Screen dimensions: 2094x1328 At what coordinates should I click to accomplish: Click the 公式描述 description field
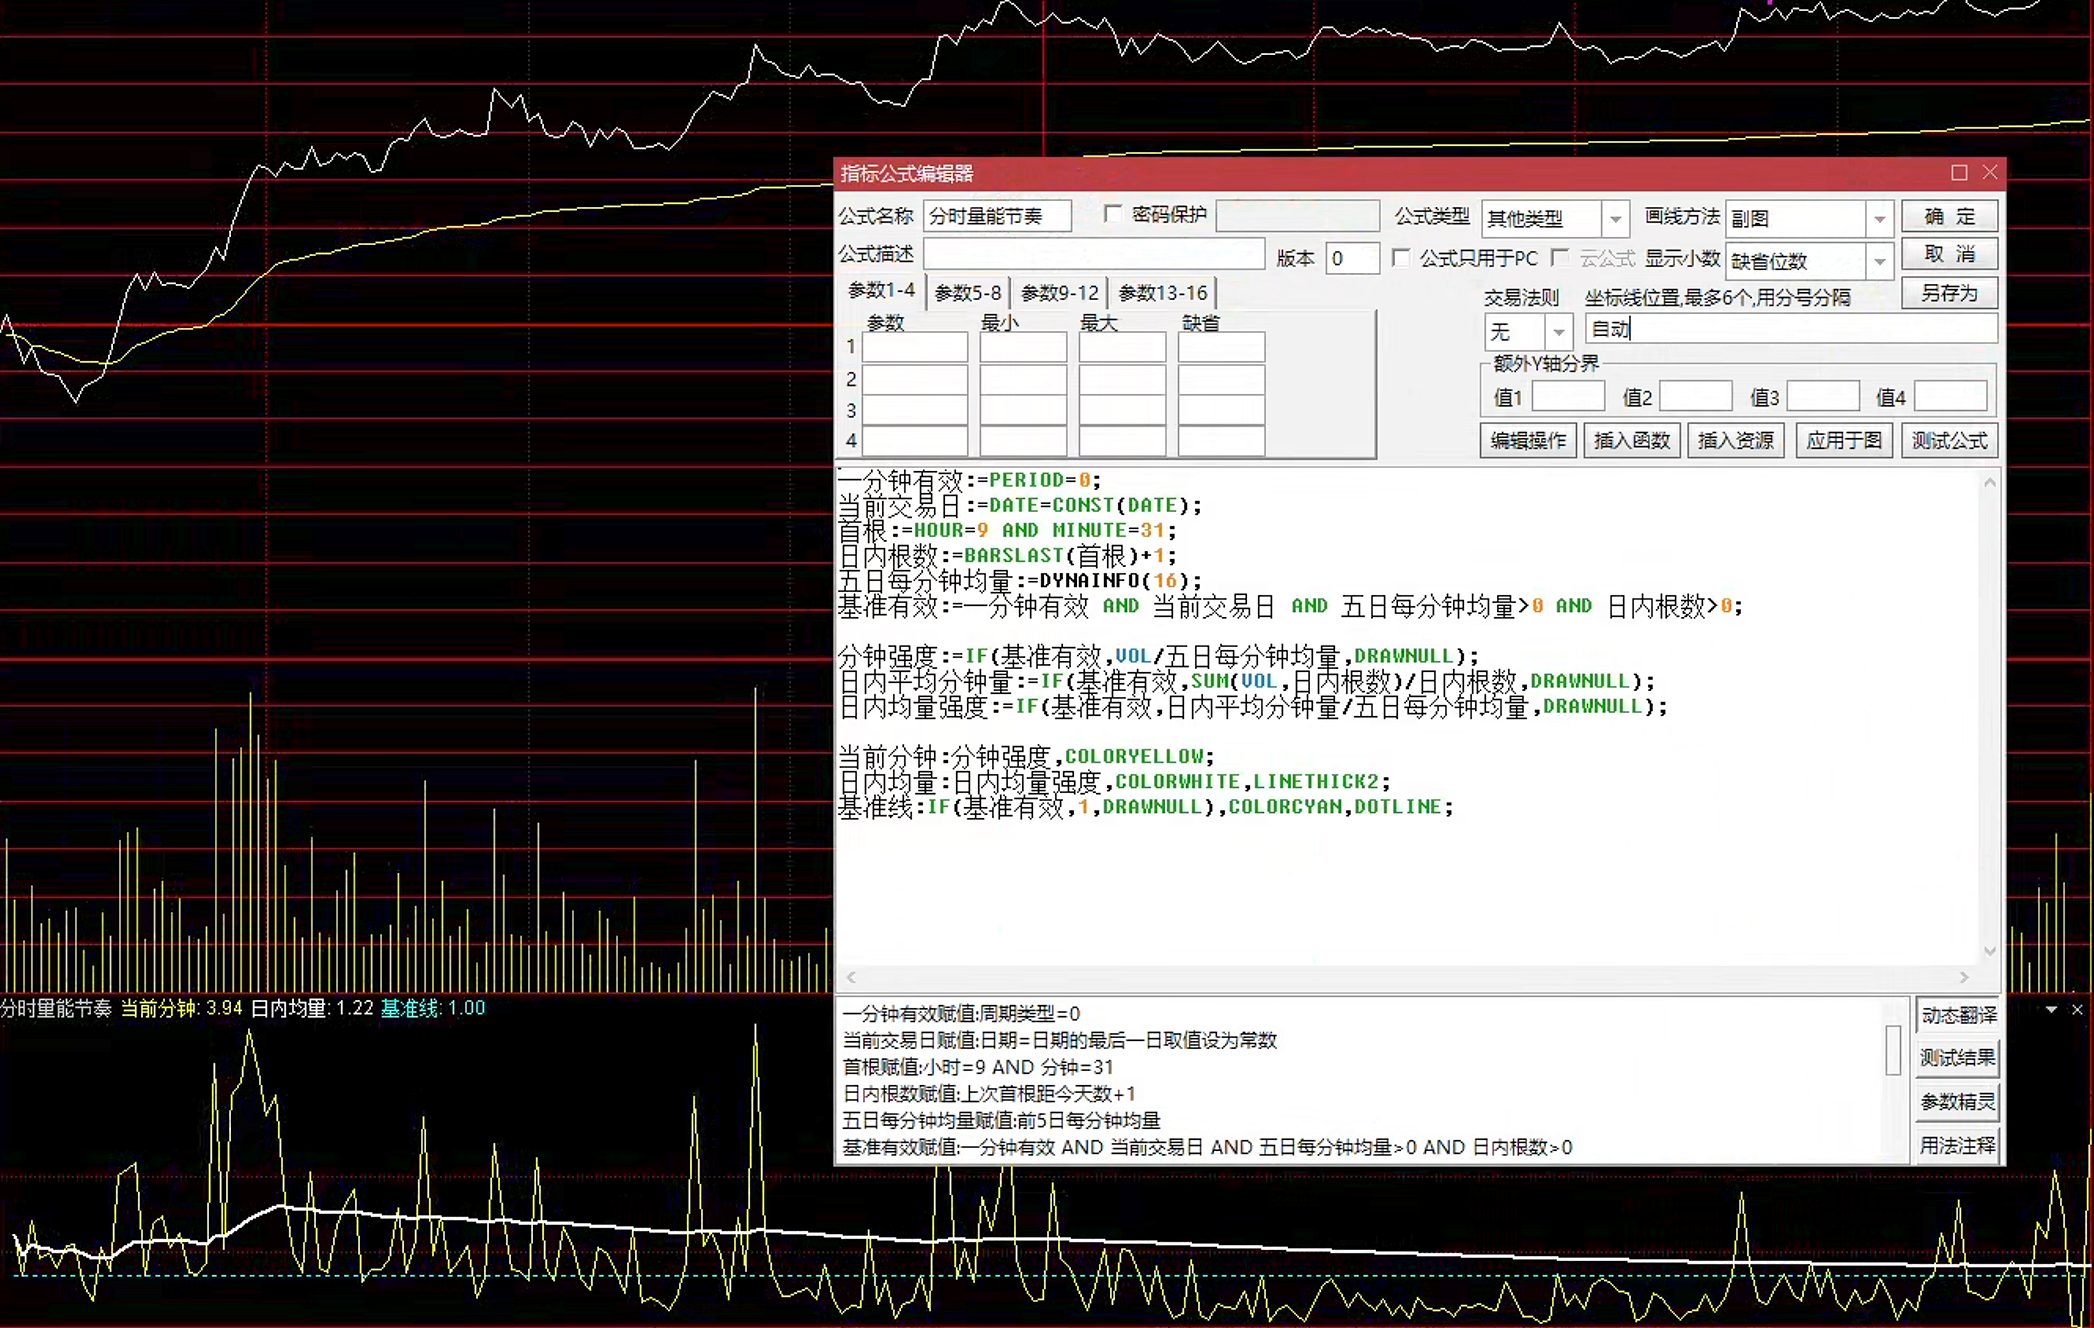coord(1093,254)
